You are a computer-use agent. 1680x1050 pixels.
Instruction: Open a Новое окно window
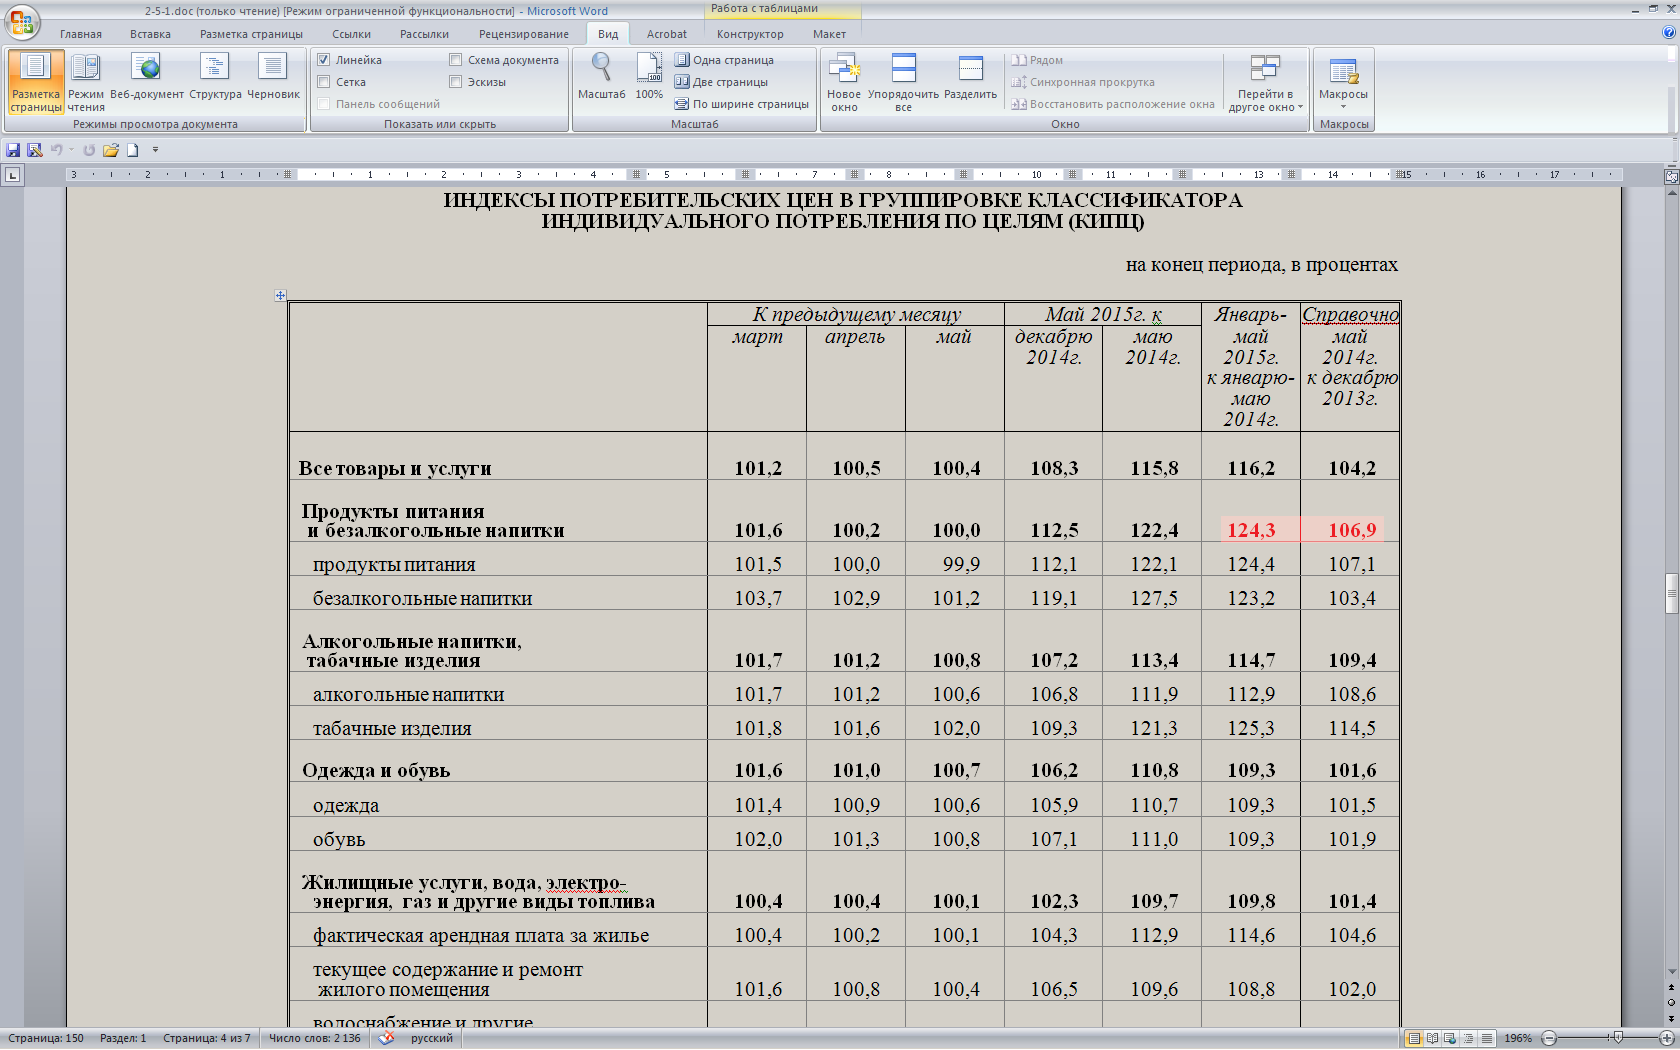[844, 76]
